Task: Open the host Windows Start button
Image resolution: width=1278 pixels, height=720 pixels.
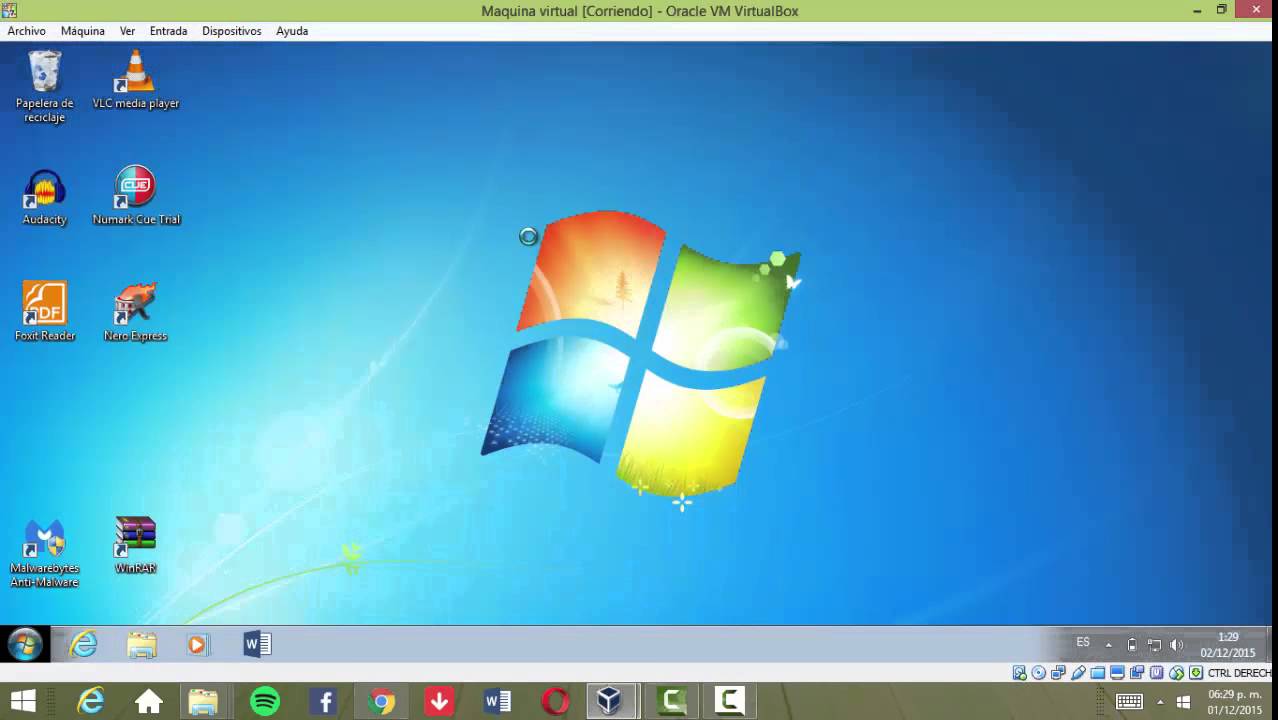Action: [x=23, y=702]
